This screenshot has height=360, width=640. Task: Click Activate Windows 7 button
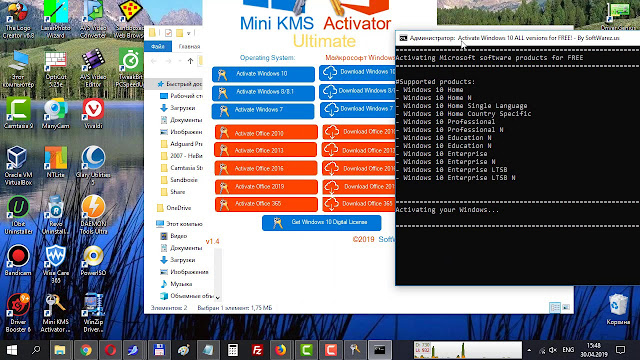pos(263,110)
